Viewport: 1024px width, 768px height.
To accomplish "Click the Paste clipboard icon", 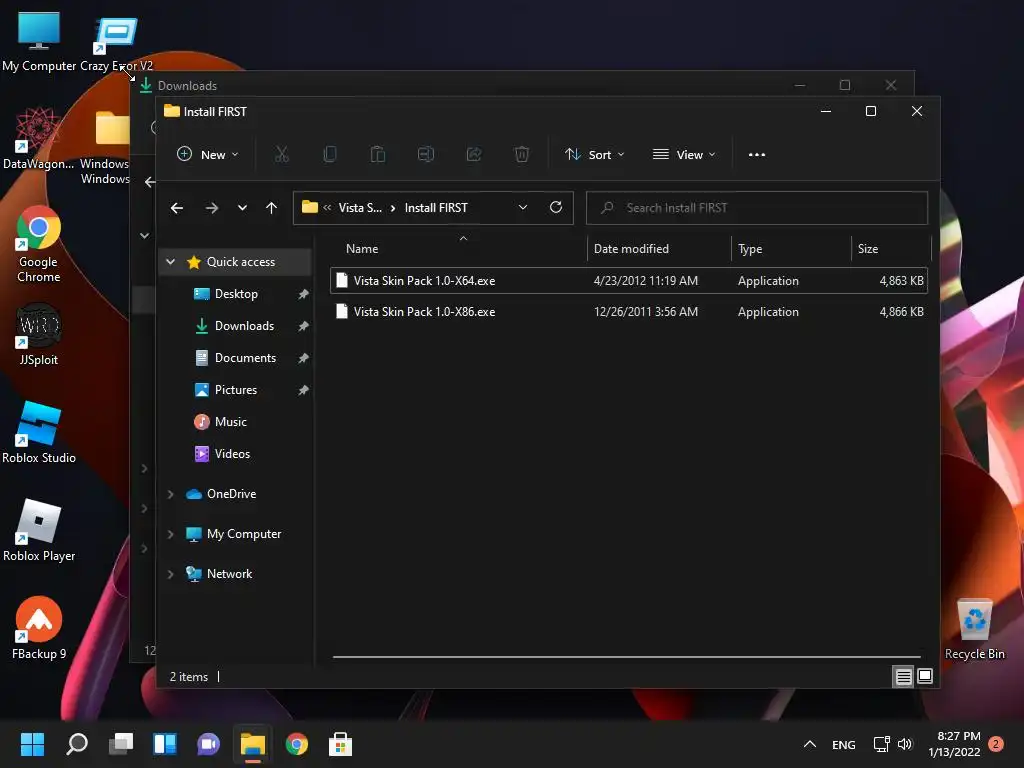I will pyautogui.click(x=377, y=154).
